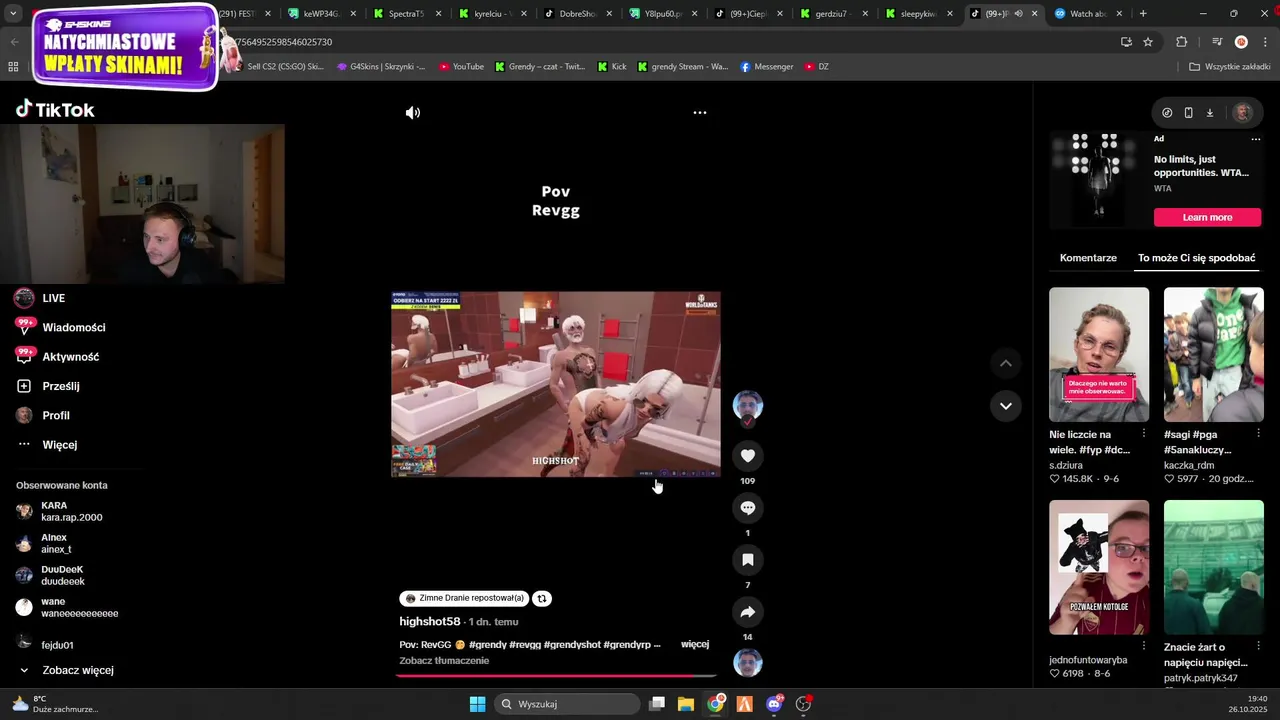1280x720 pixels.
Task: Open TikTok home via logo
Action: point(55,109)
